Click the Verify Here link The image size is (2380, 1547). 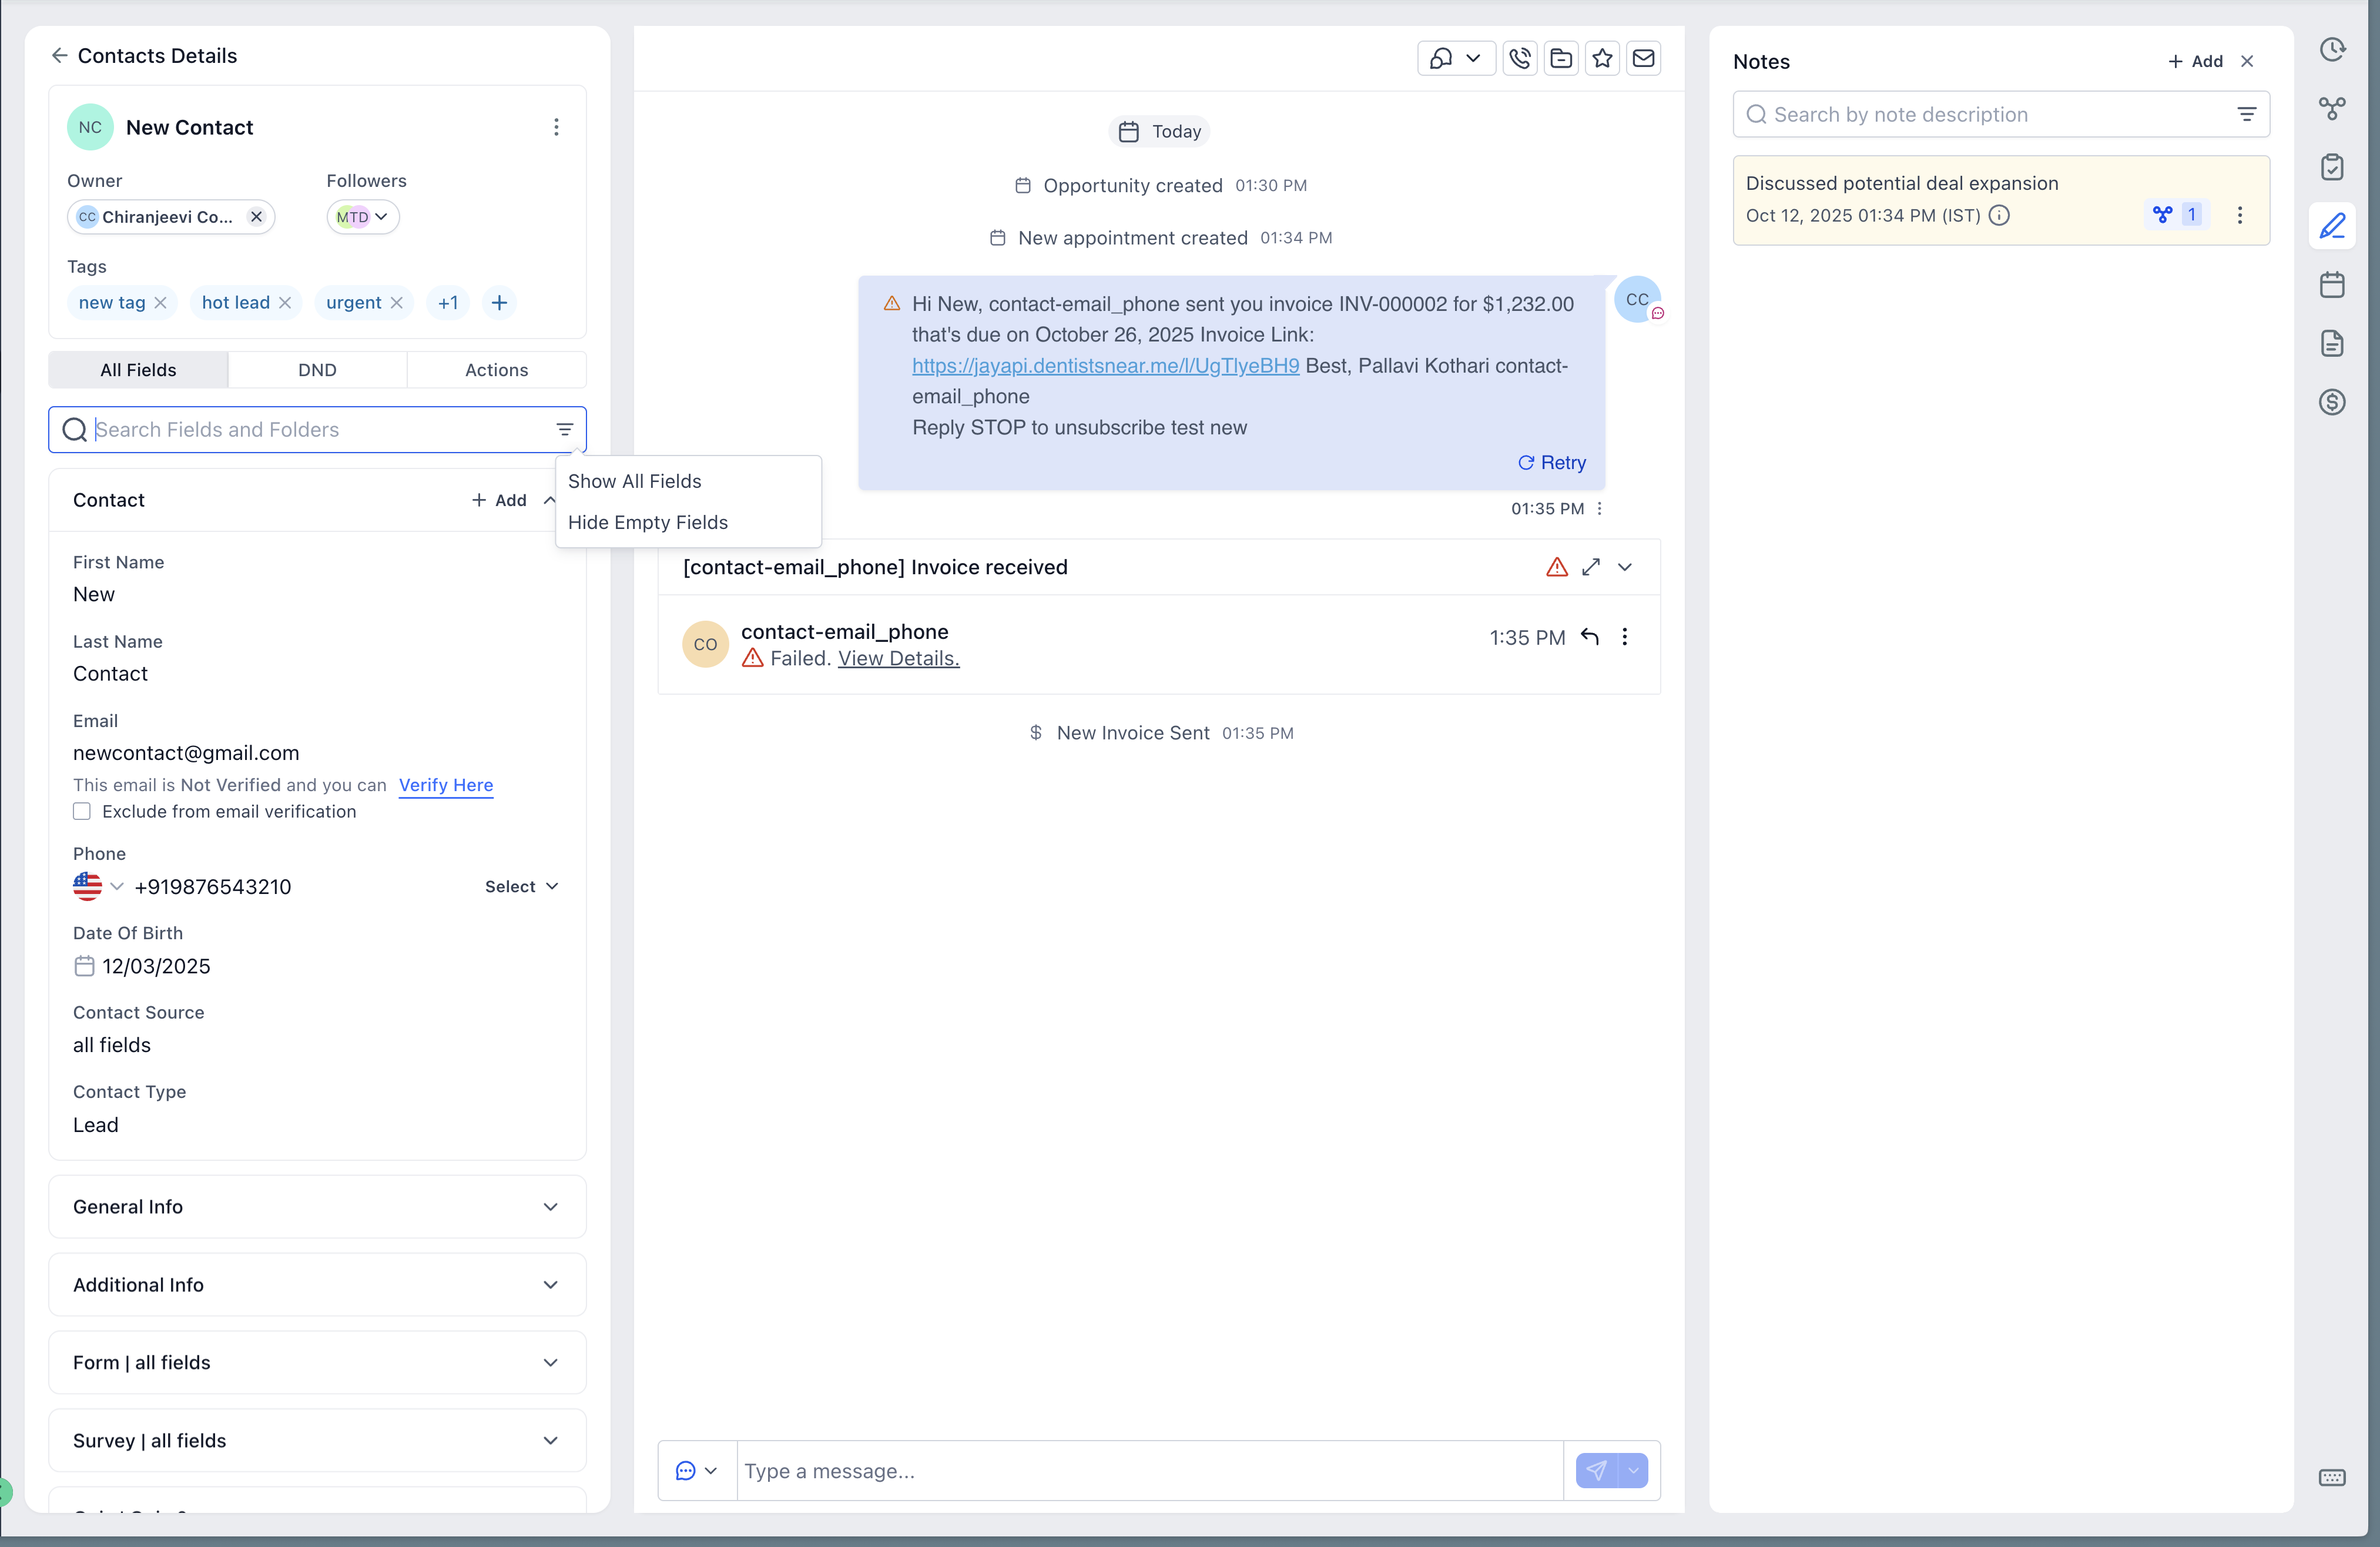pyautogui.click(x=445, y=785)
